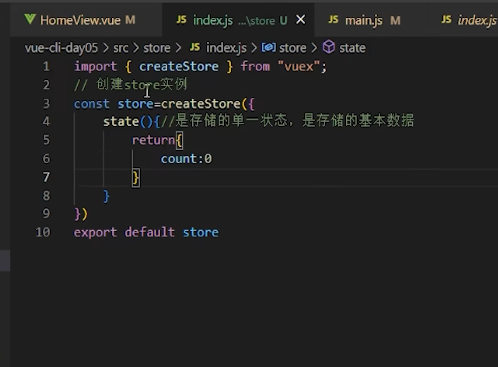This screenshot has height=367, width=498.
Task: Click the store folder breadcrumb after src
Action: pyautogui.click(x=157, y=48)
